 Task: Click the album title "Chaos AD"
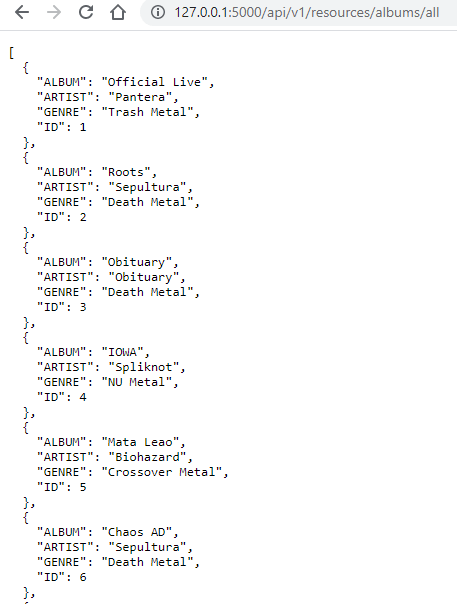(136, 532)
